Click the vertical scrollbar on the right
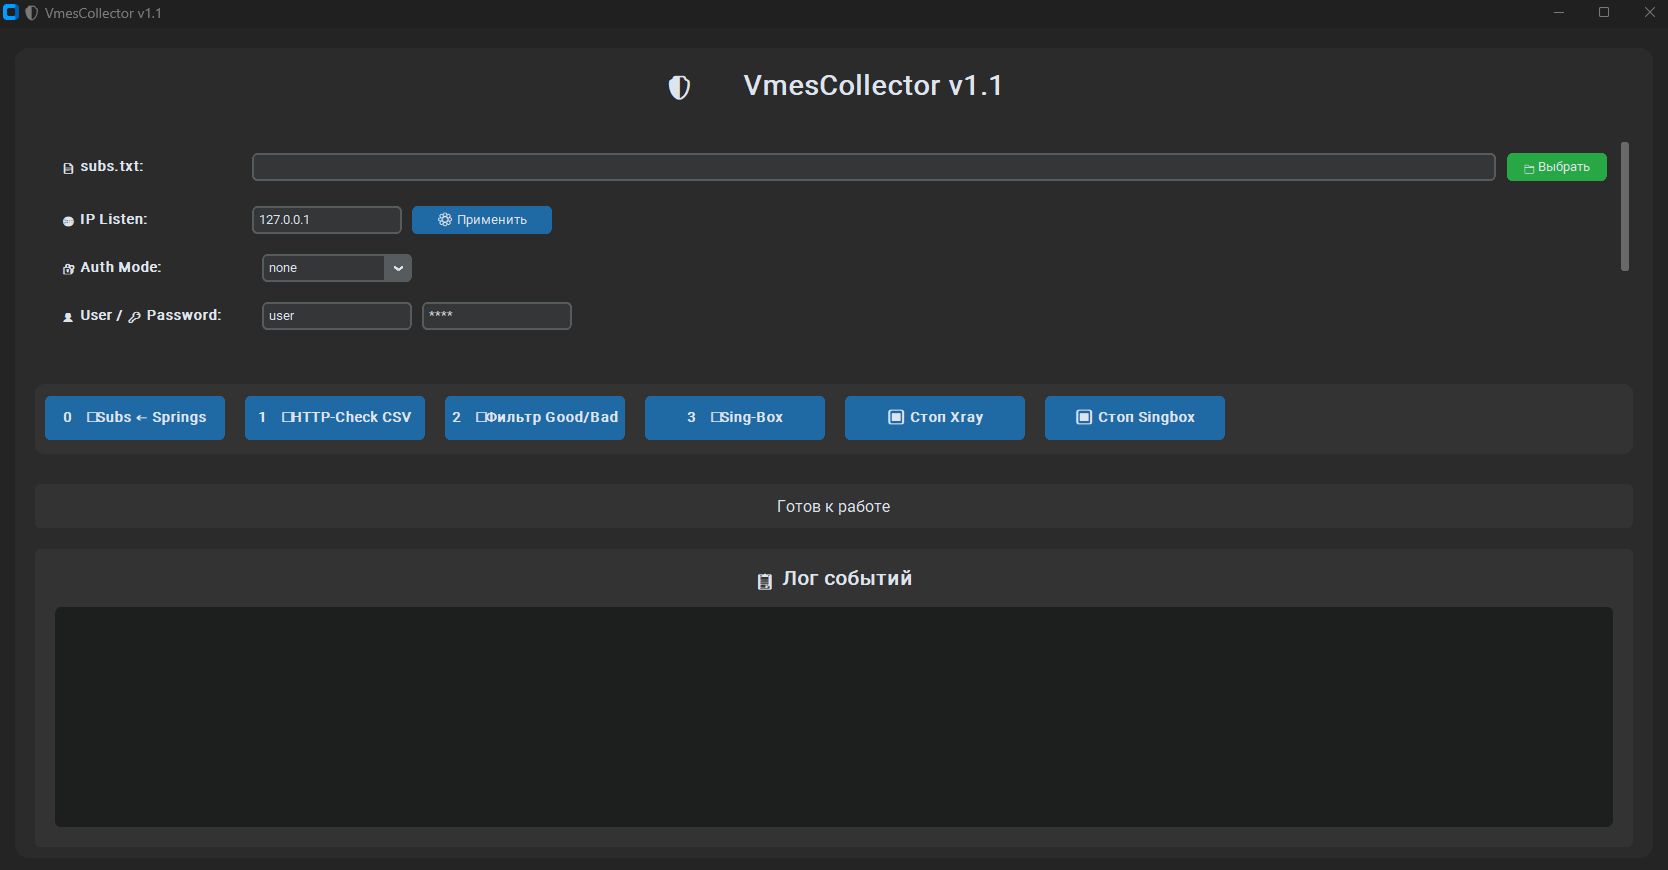This screenshot has width=1668, height=870. 1625,206
